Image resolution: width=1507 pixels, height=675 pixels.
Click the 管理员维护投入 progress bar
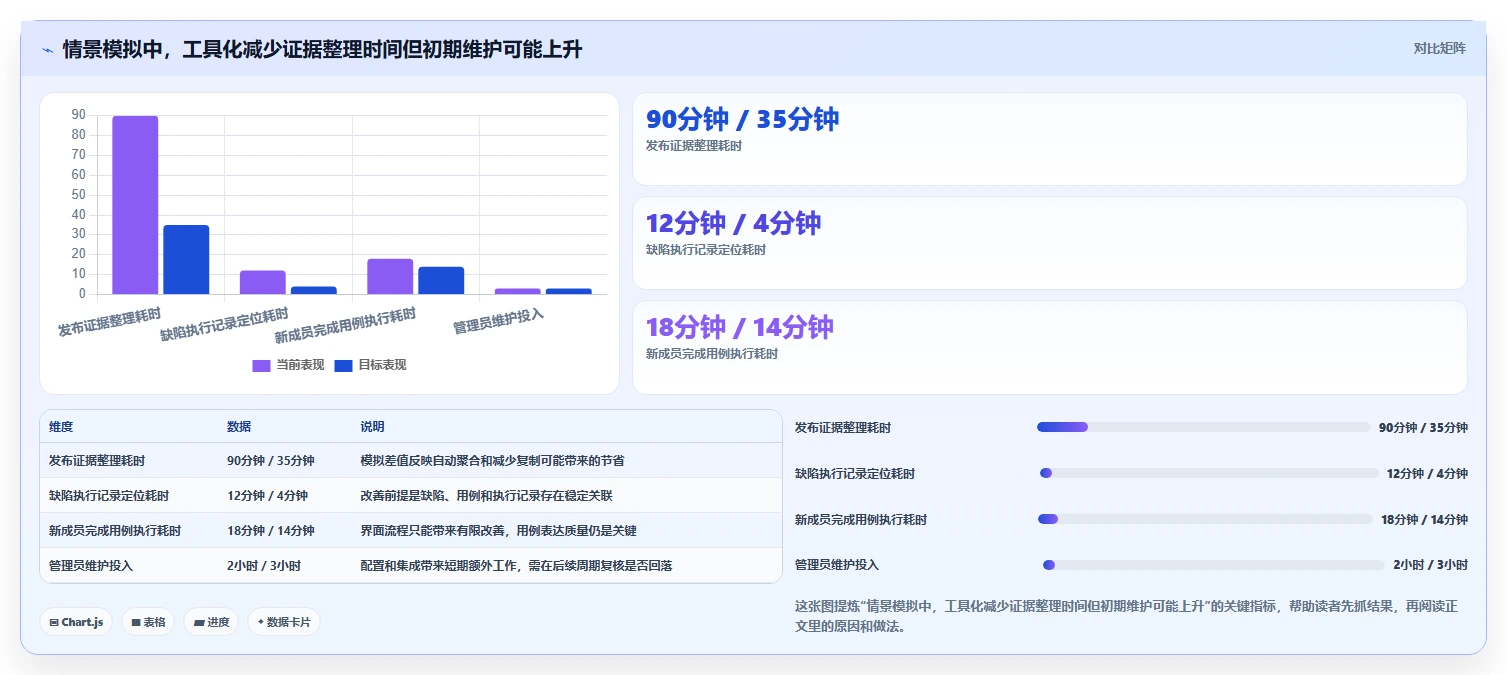(1213, 565)
